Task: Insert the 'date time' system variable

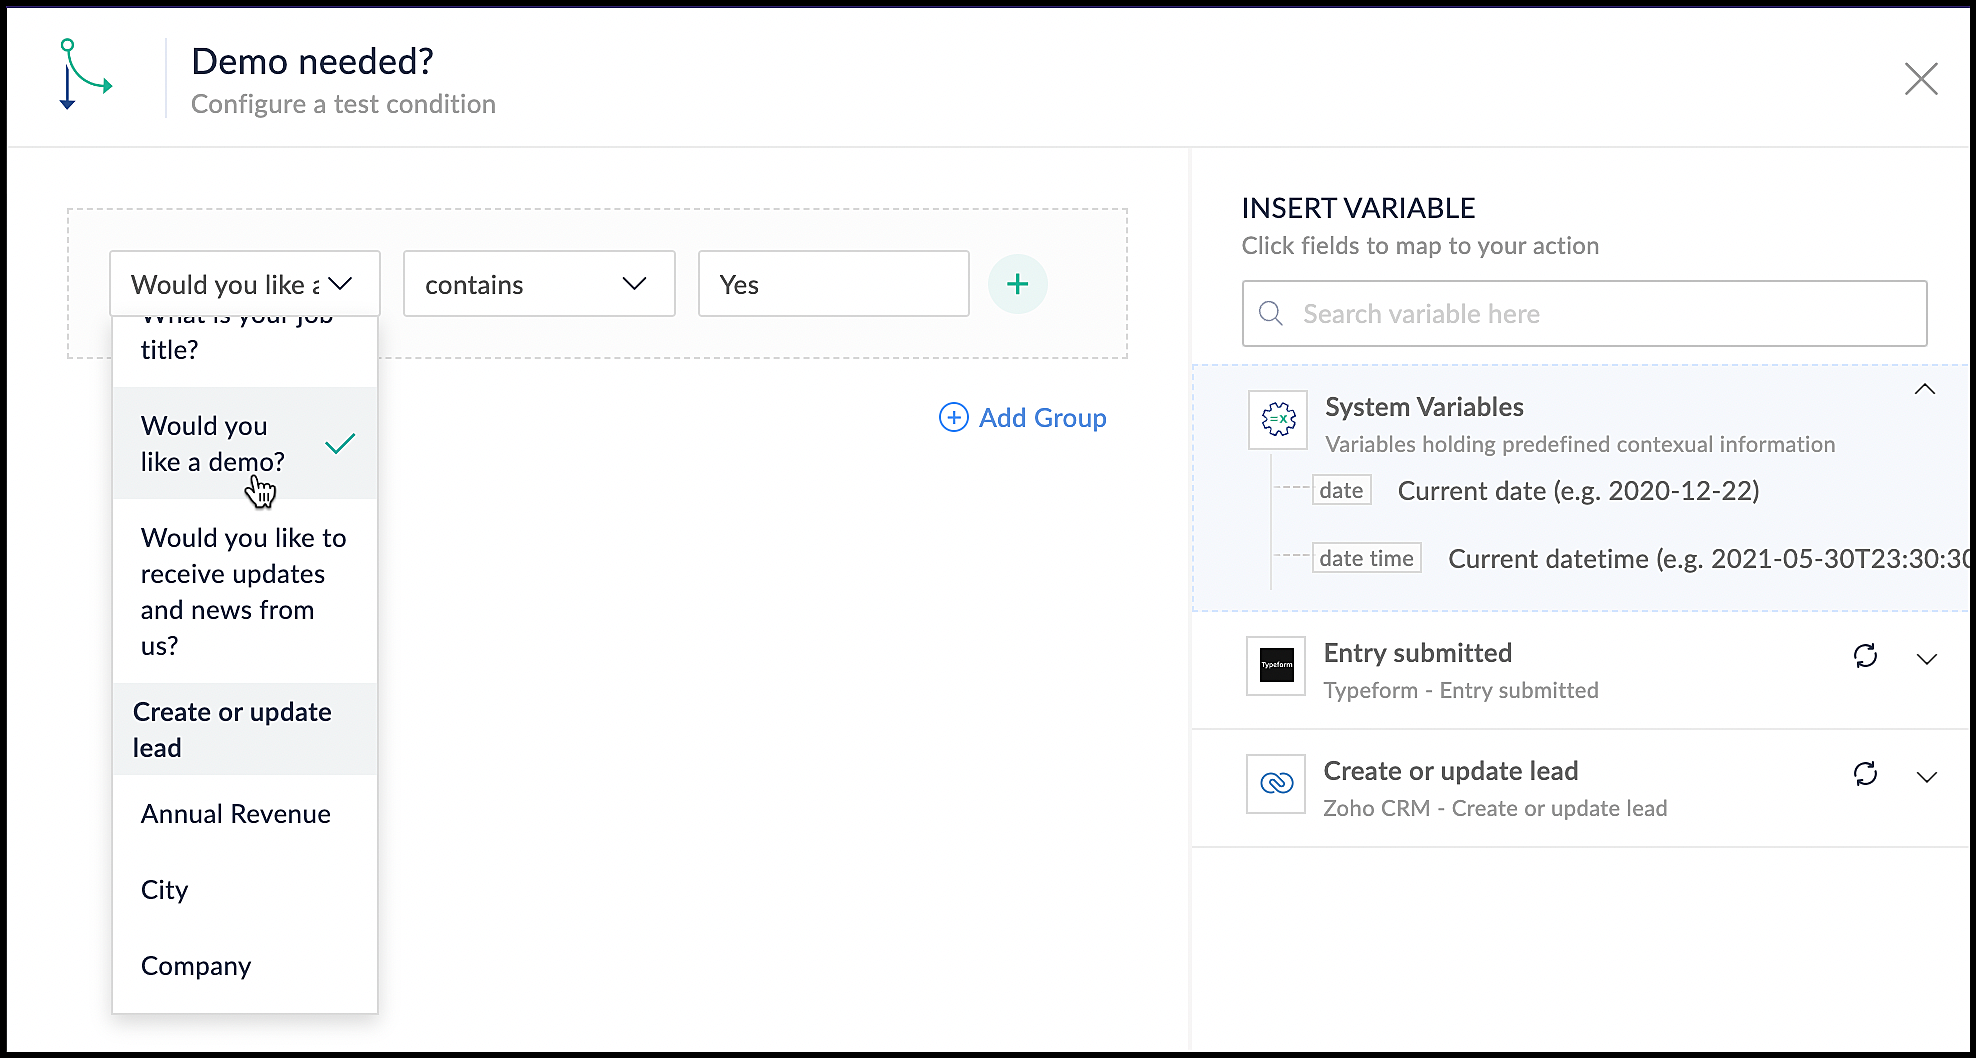Action: [1366, 559]
